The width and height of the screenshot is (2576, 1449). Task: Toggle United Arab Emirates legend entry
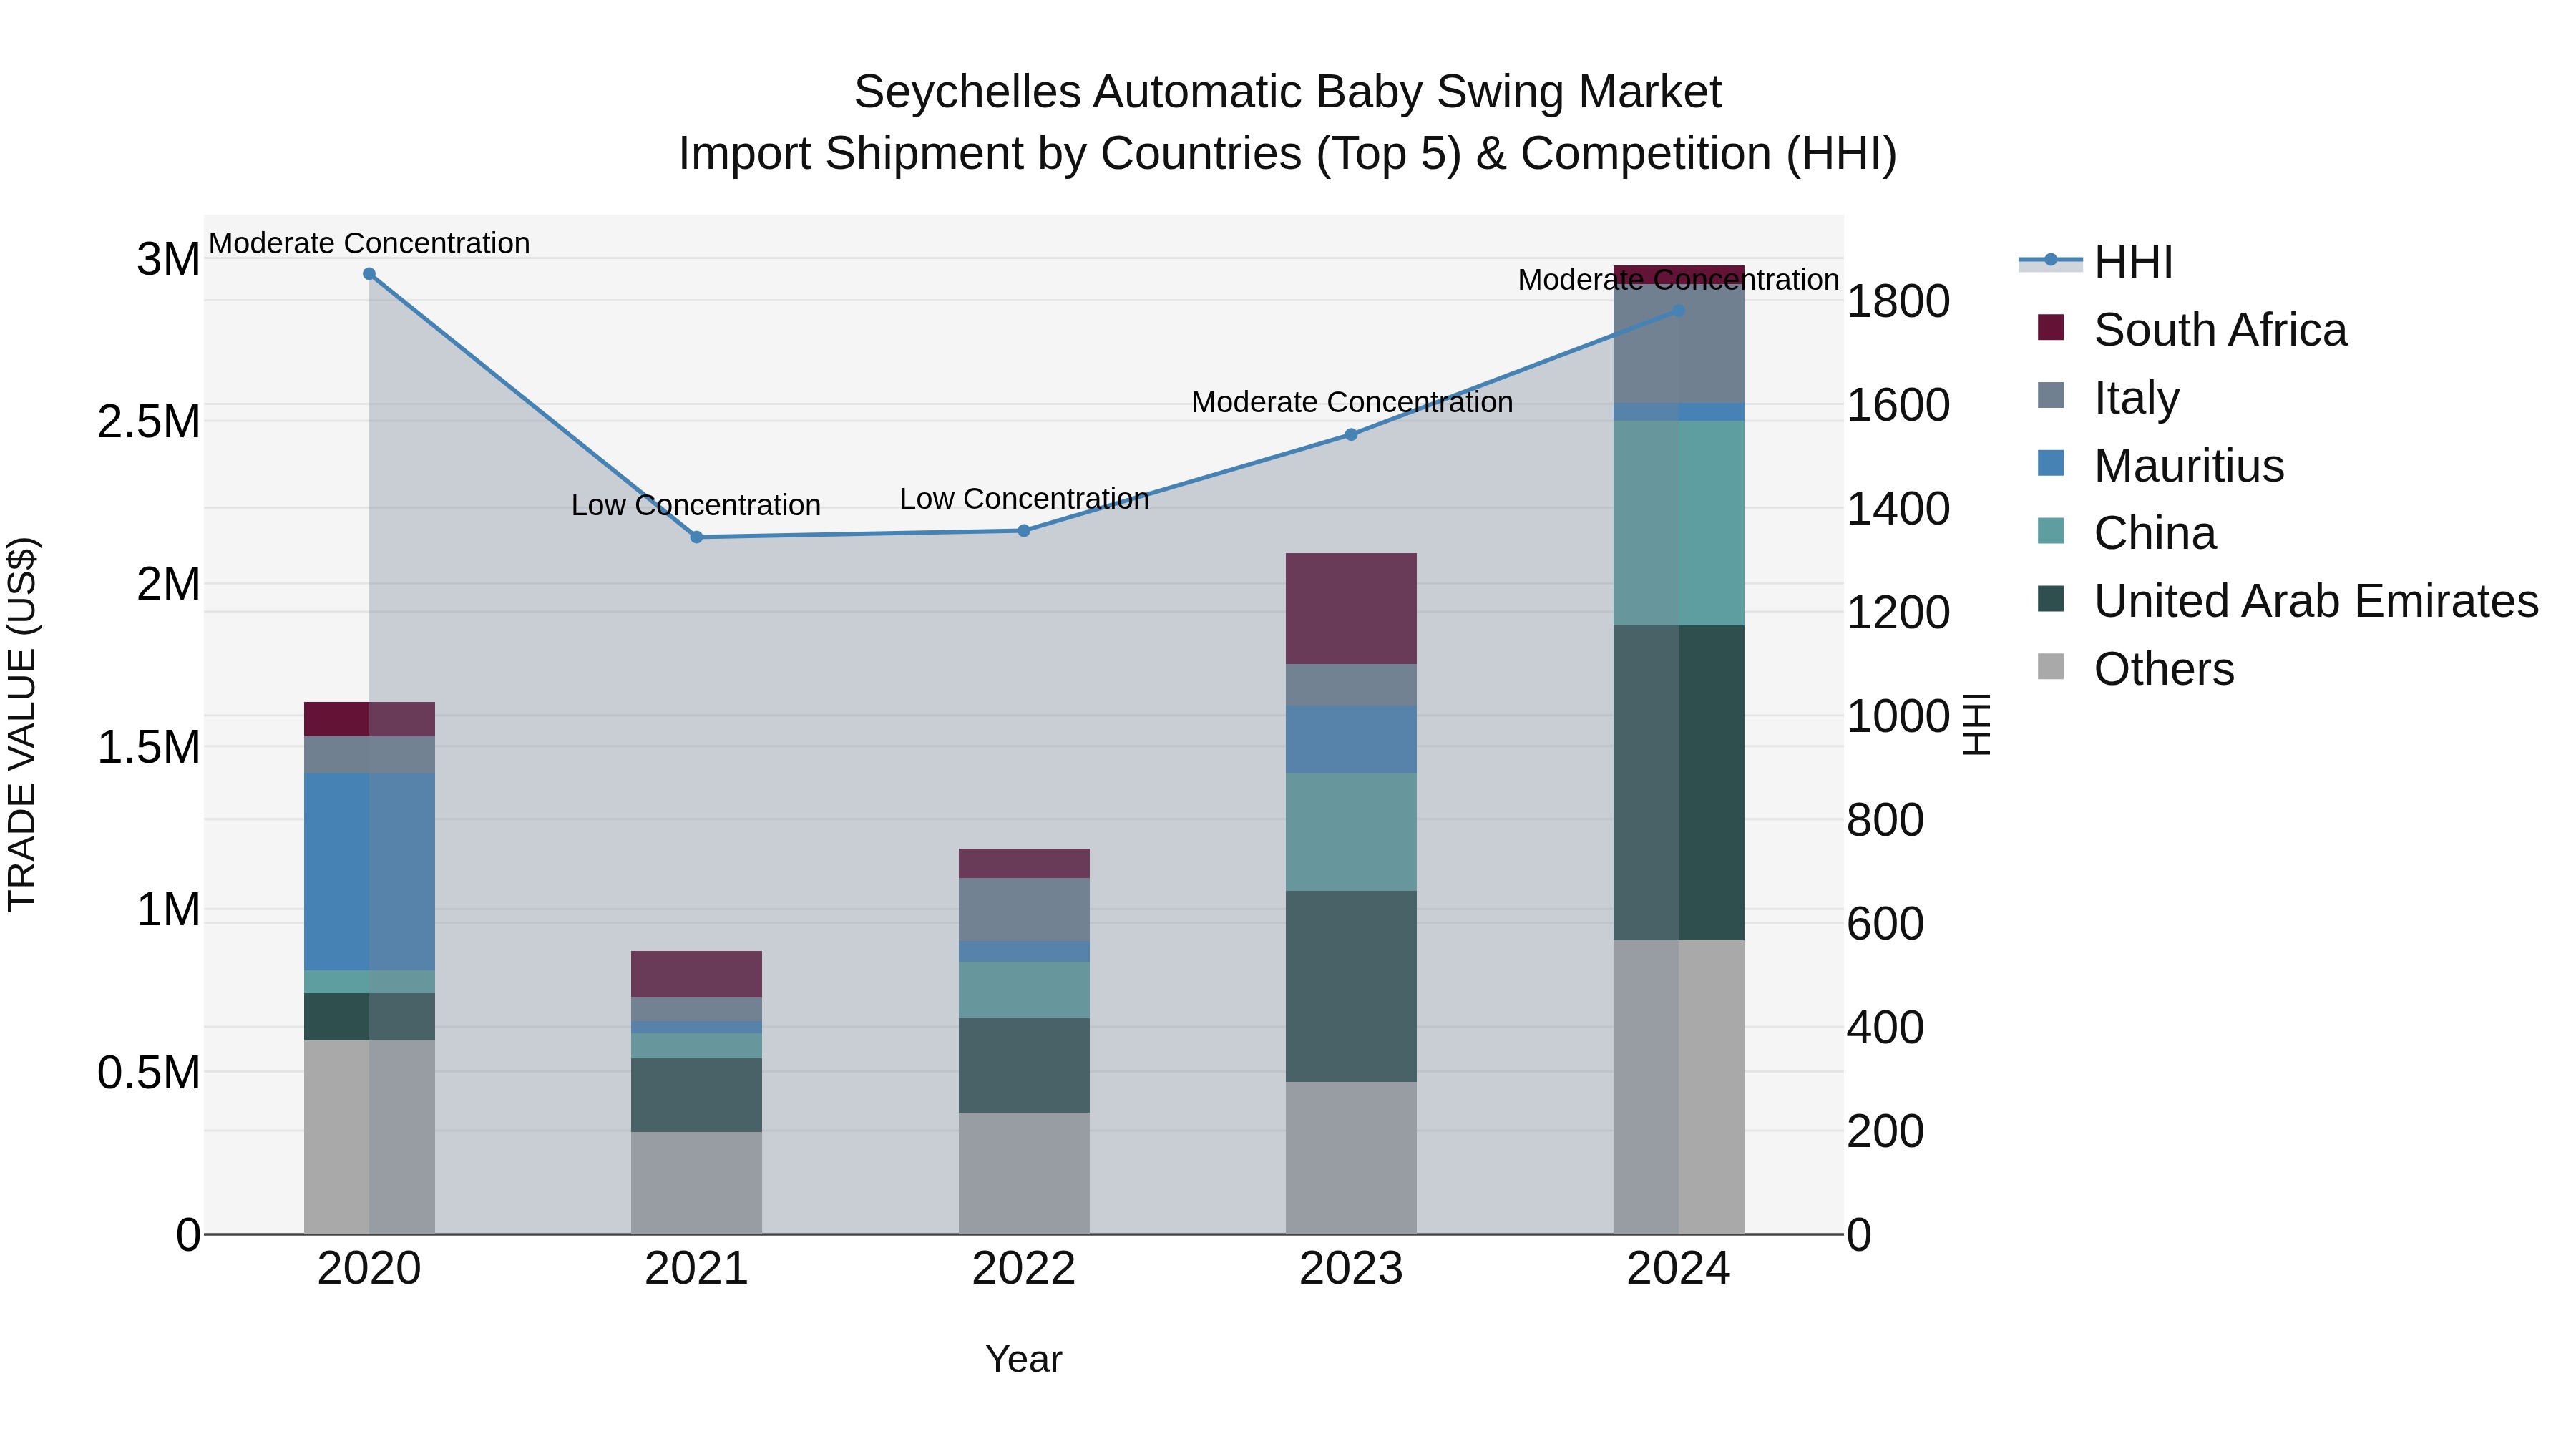[x=2288, y=601]
